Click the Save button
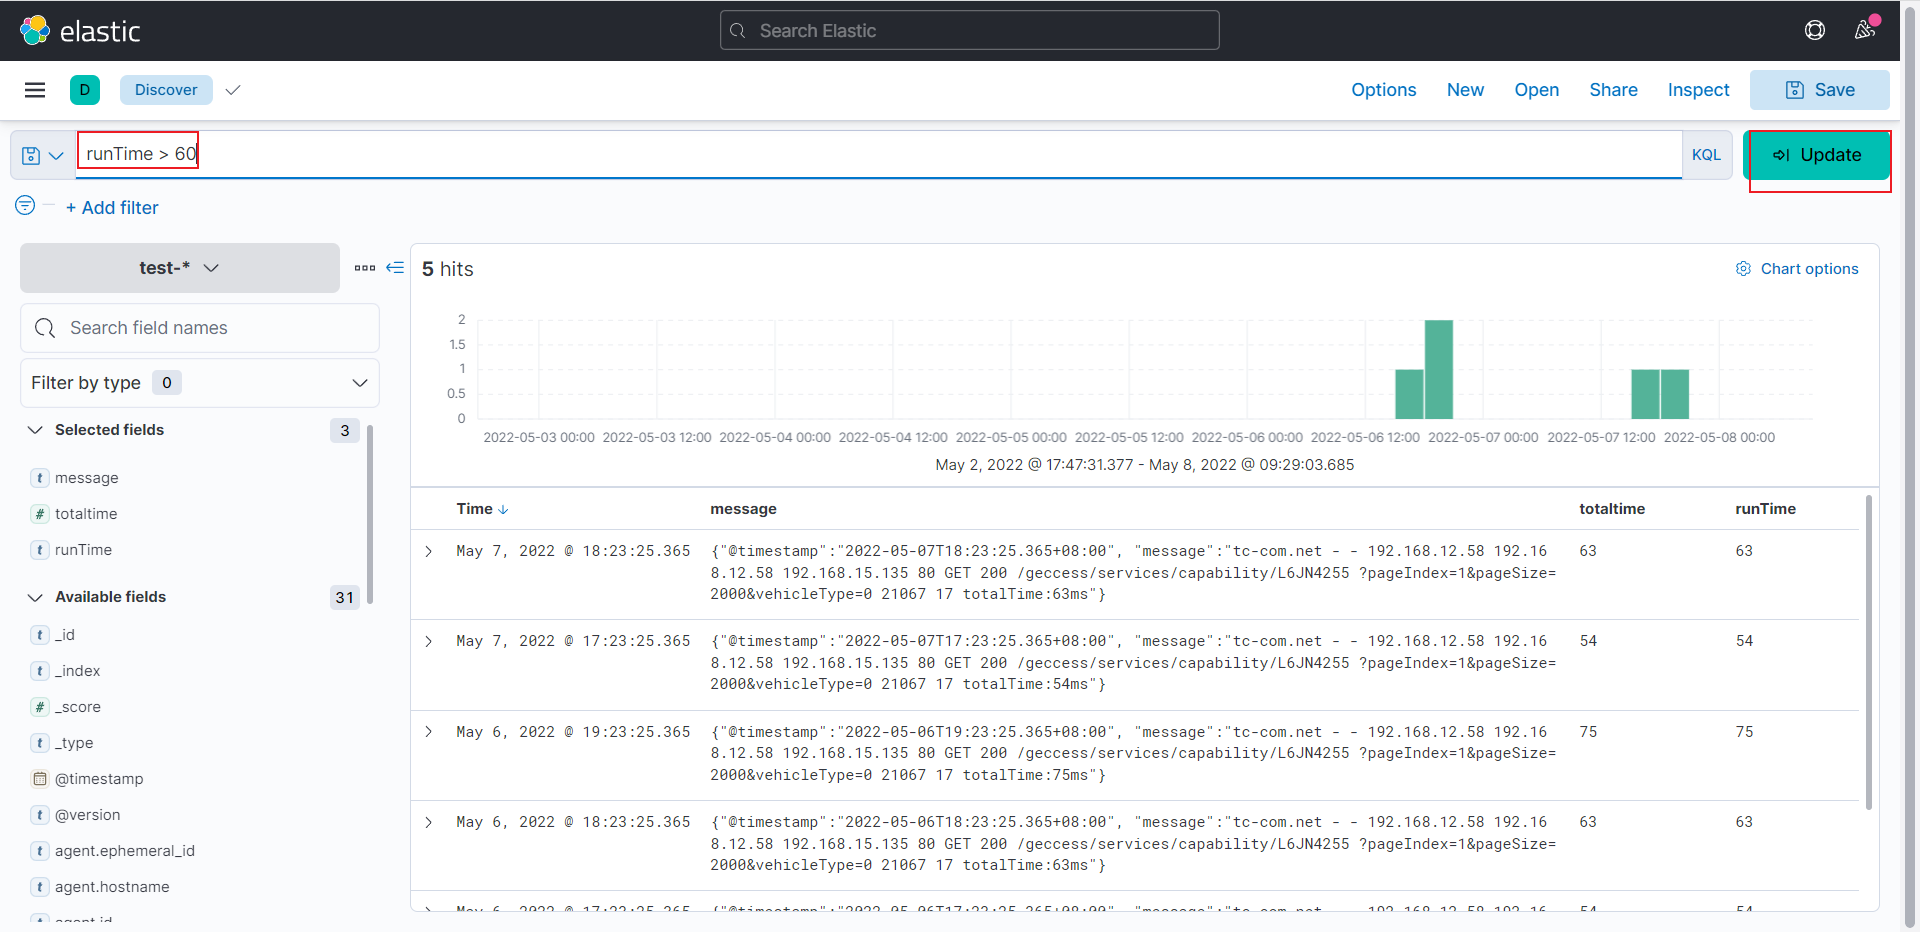This screenshot has width=1920, height=932. click(x=1820, y=90)
